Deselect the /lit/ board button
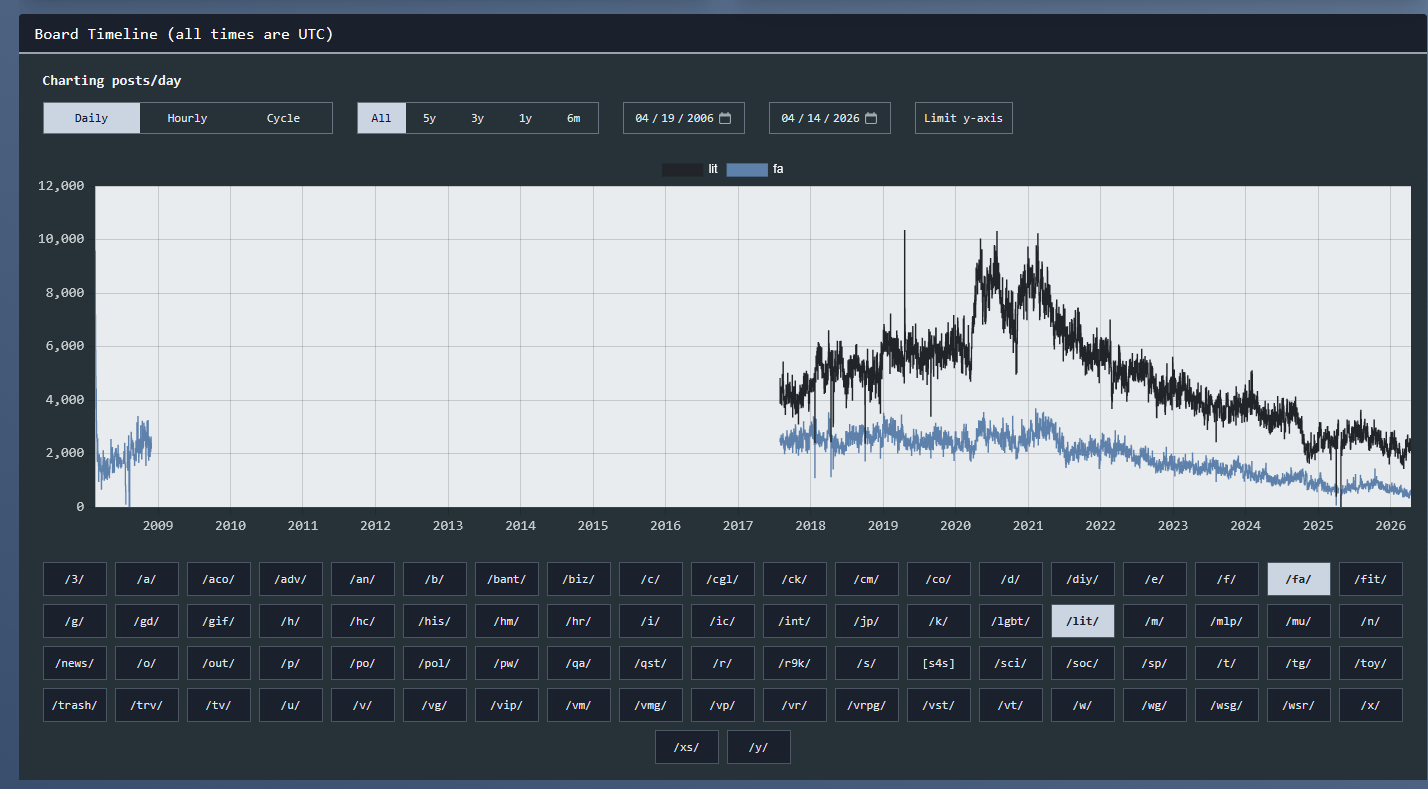The image size is (1428, 789). click(x=1083, y=621)
